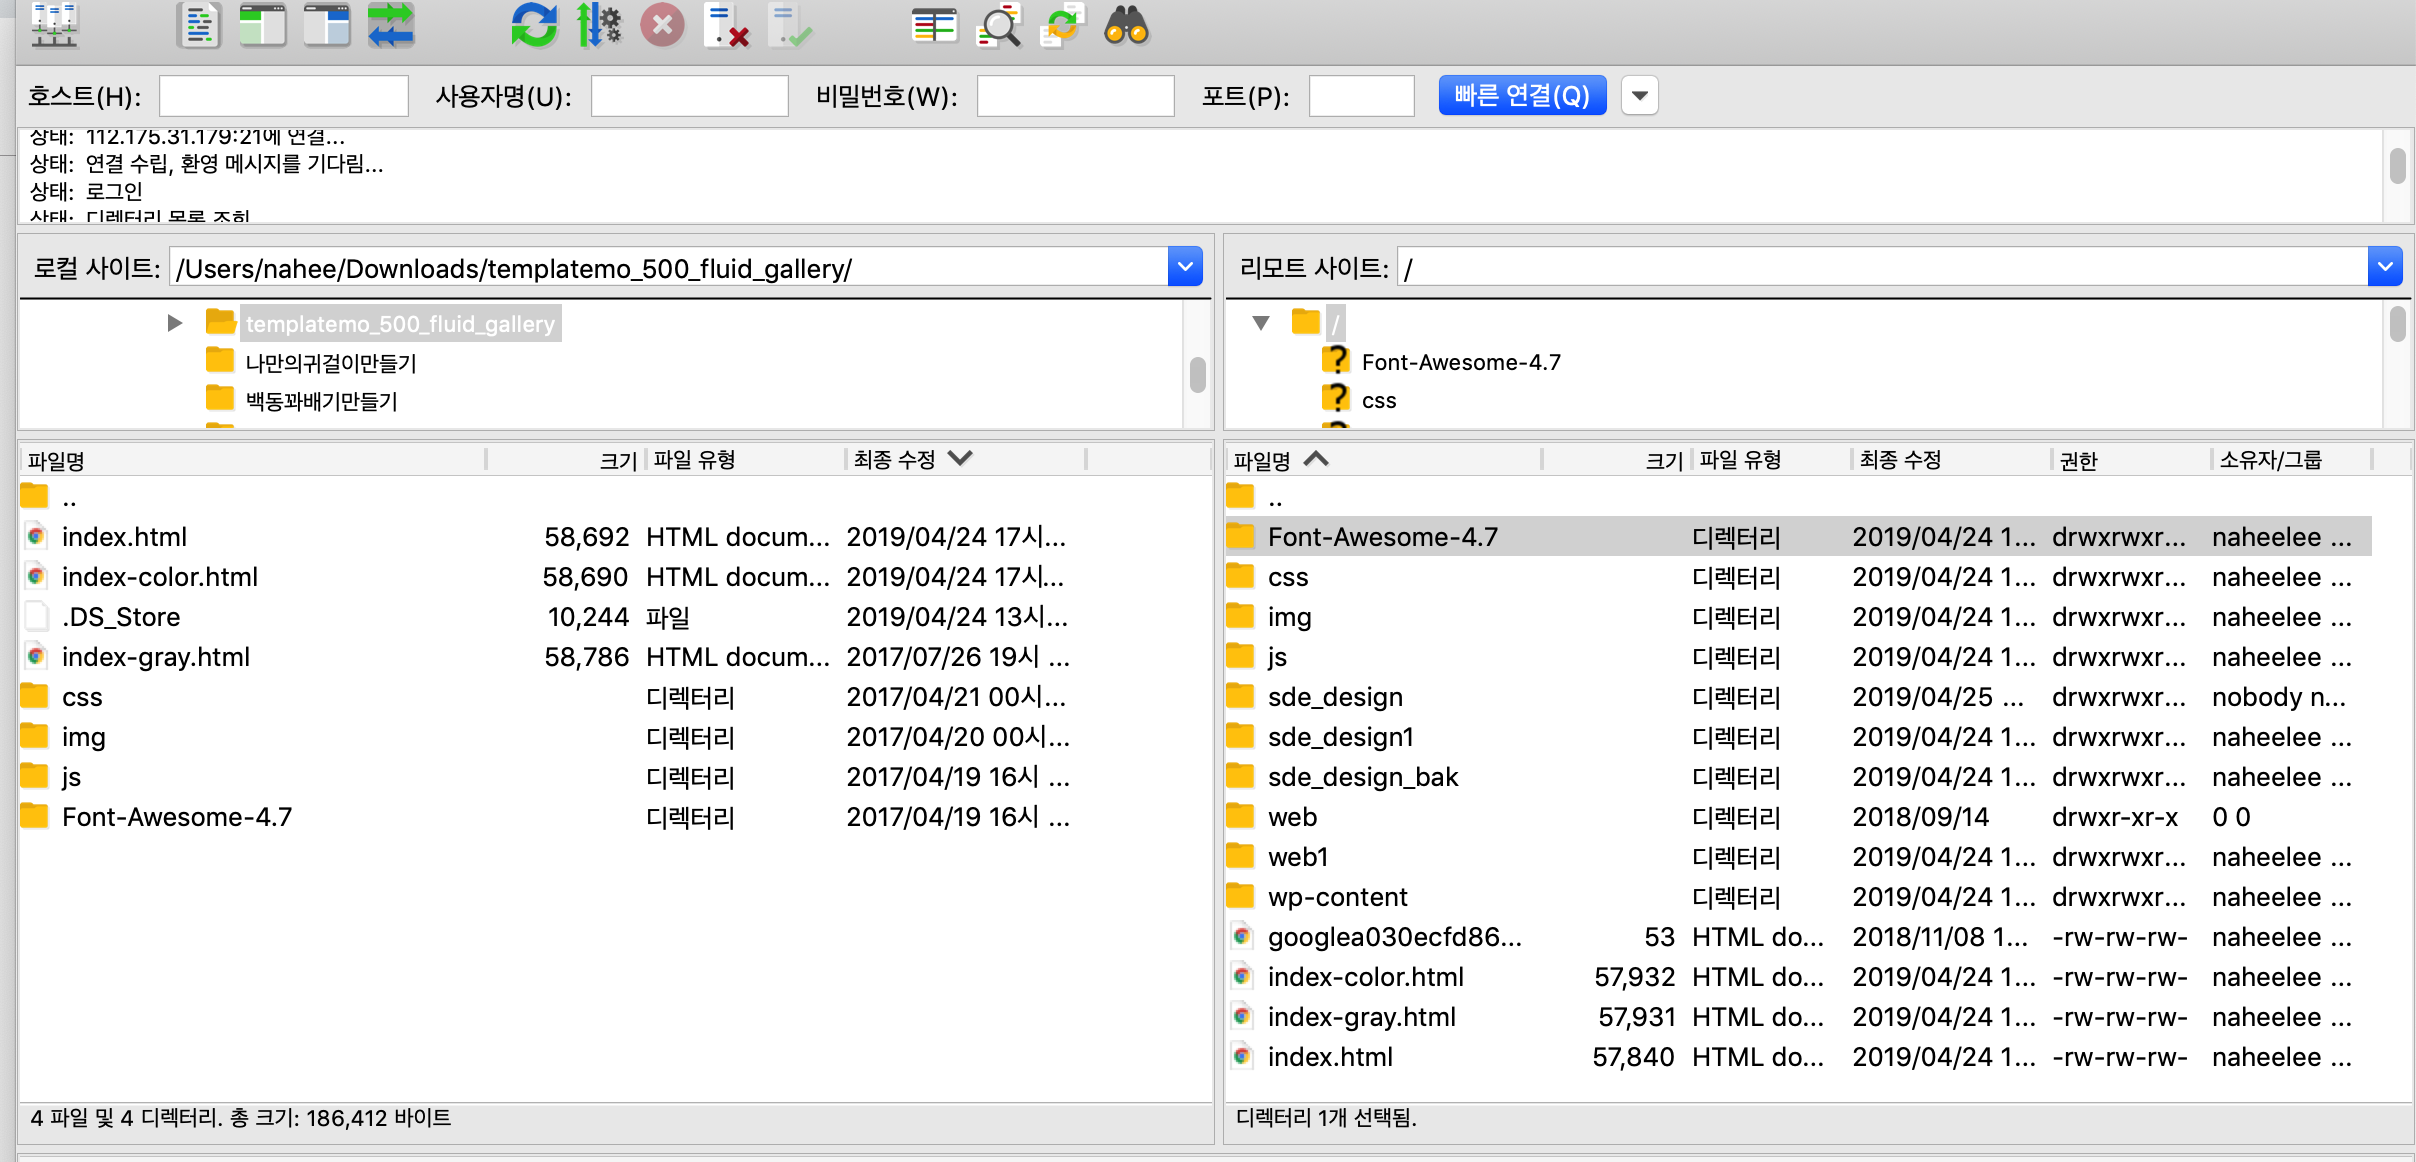Click the red cancel operation icon
This screenshot has height=1162, width=2416.
point(662,26)
